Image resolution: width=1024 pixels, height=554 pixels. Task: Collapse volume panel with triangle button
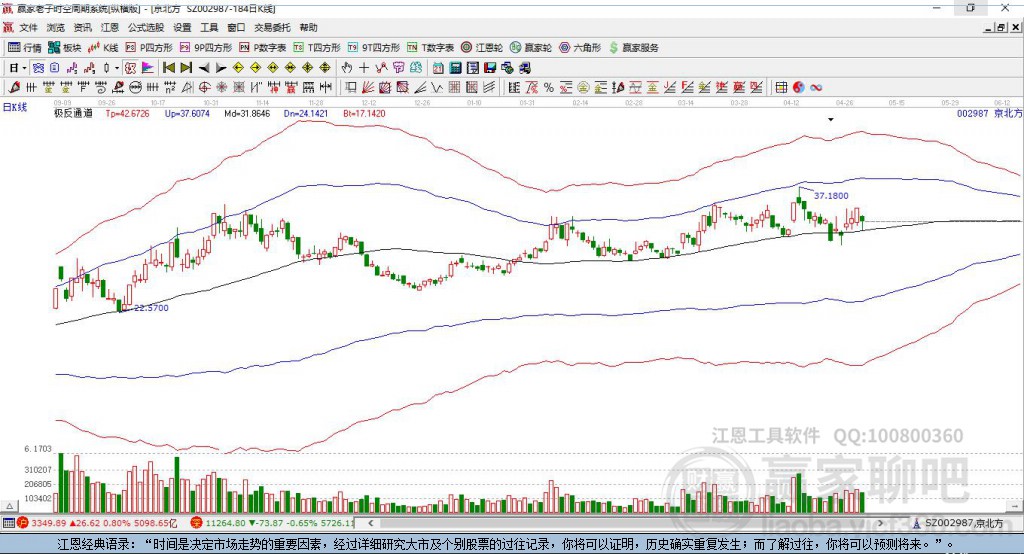coord(9,506)
